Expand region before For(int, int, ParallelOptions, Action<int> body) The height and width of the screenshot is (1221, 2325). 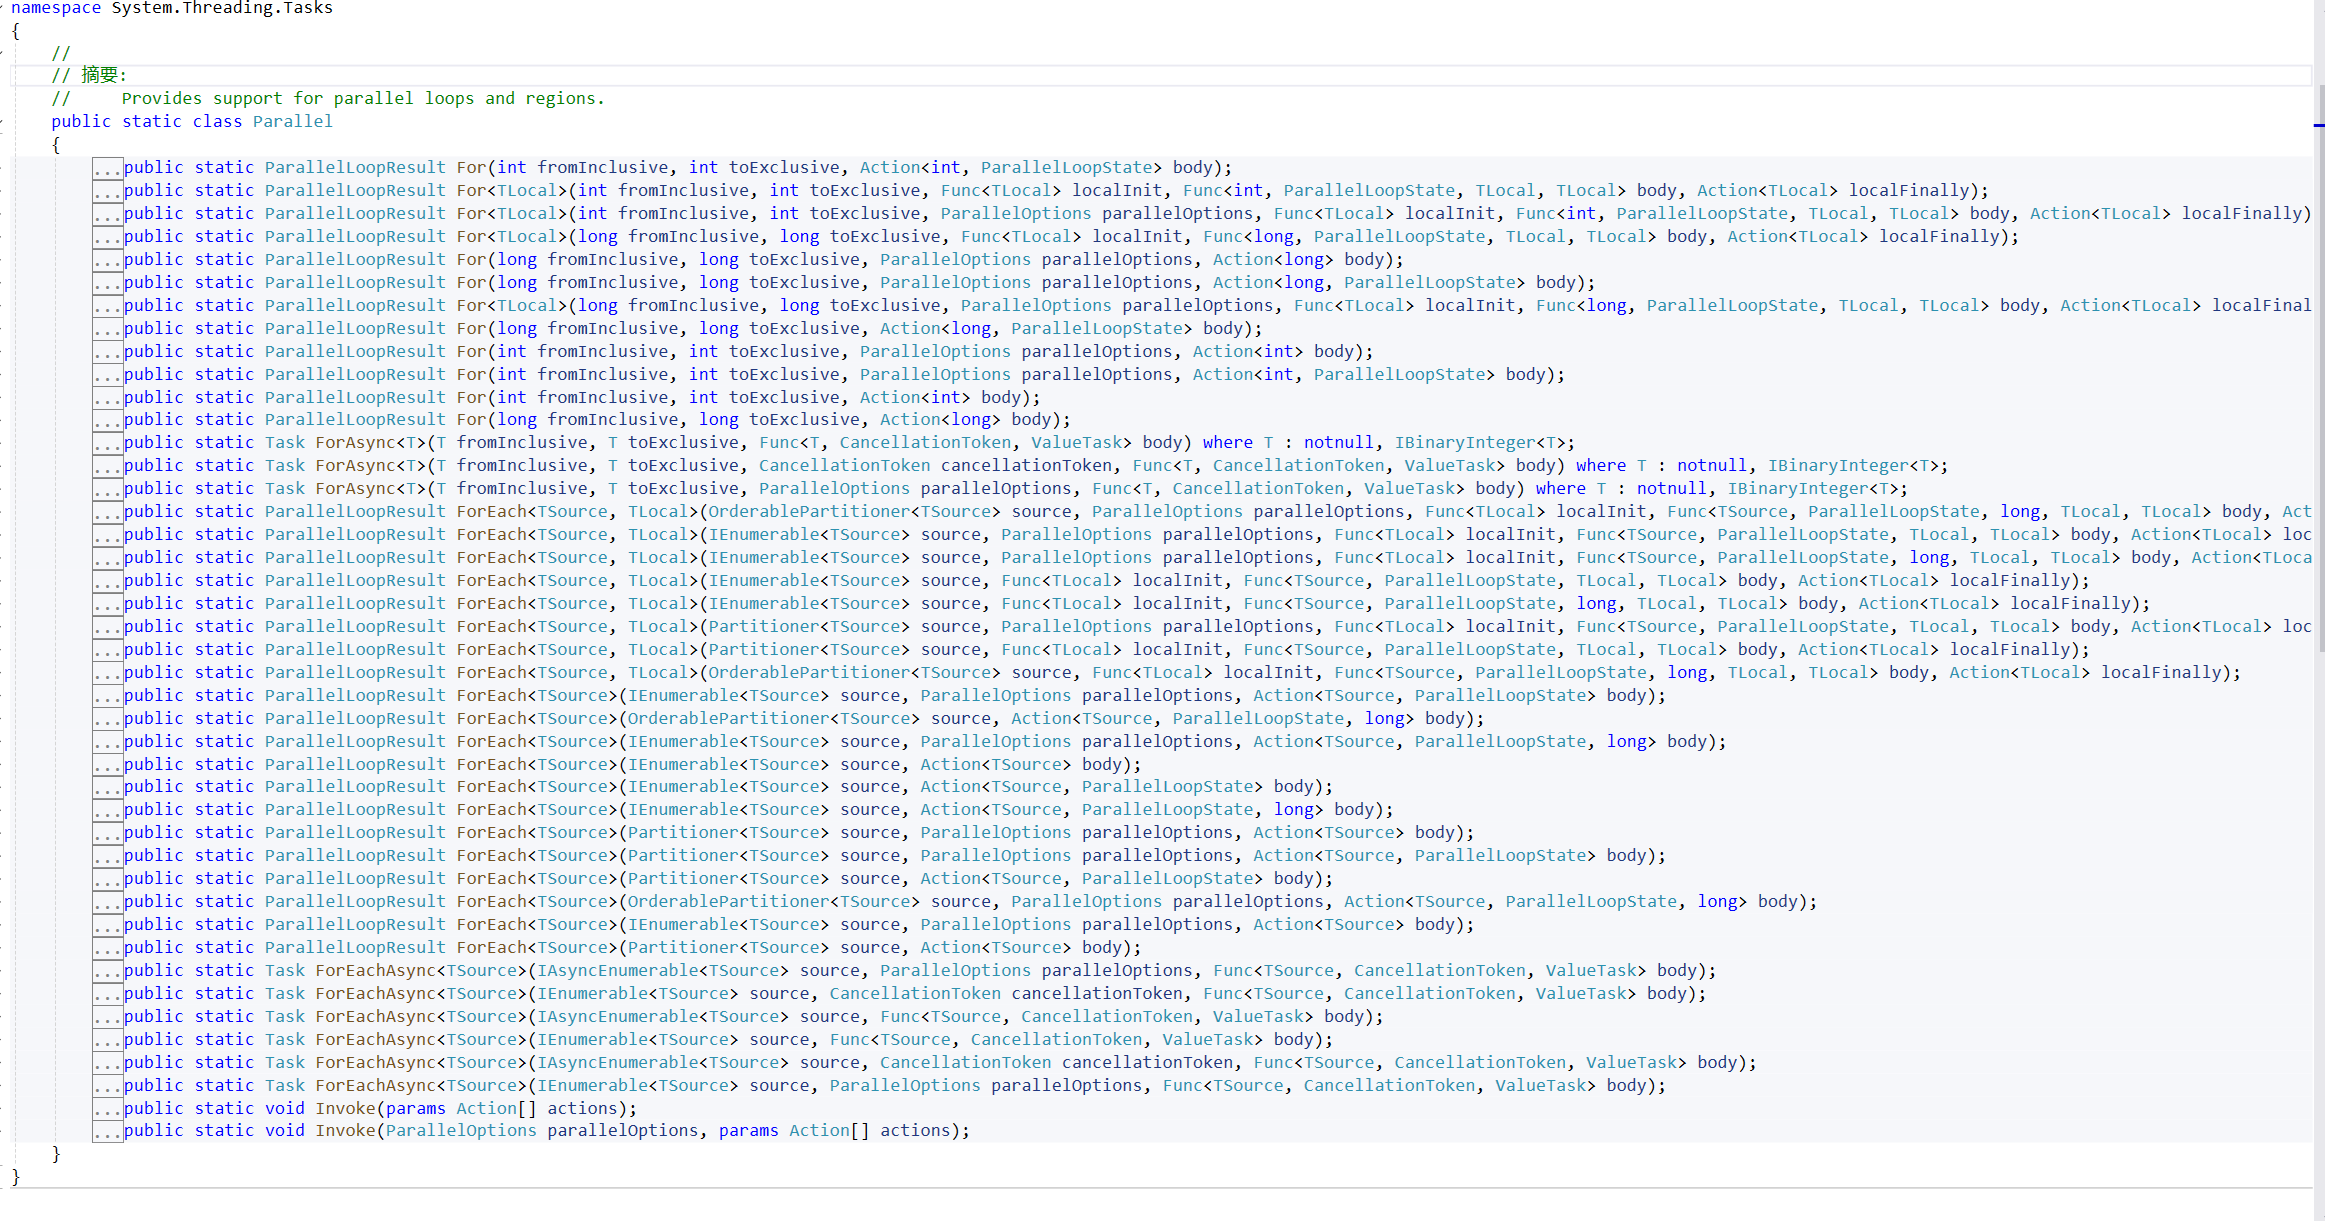(108, 352)
